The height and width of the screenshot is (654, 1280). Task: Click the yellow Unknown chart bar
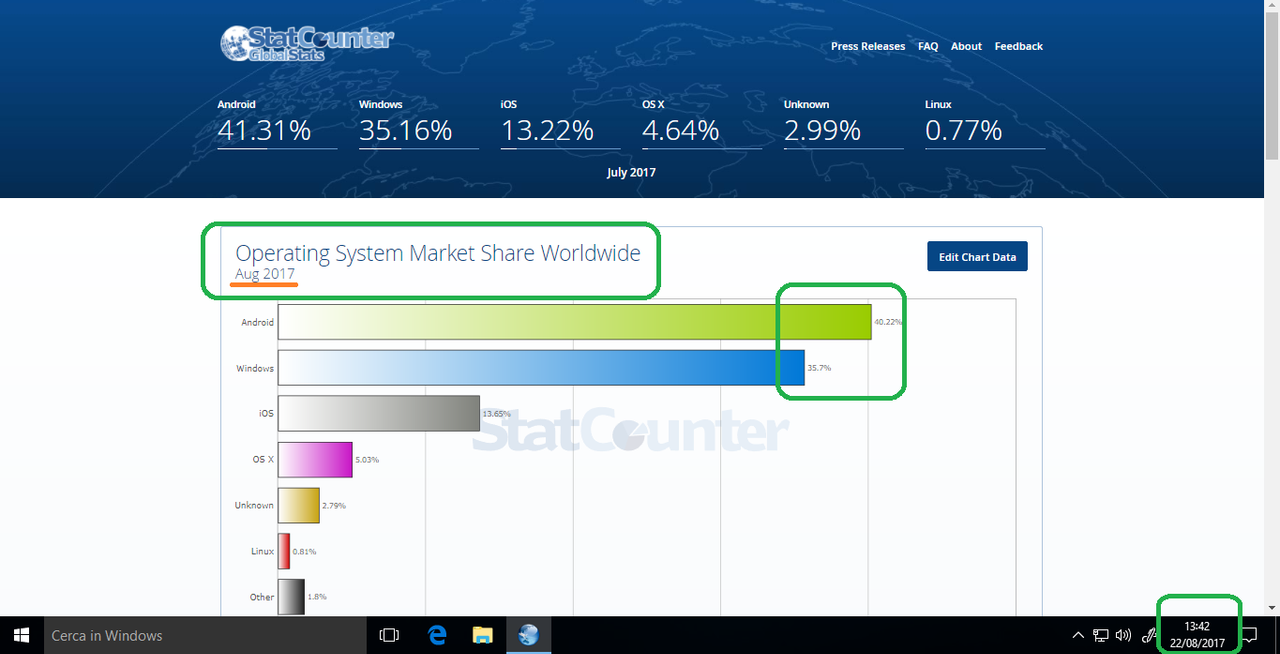tap(299, 505)
